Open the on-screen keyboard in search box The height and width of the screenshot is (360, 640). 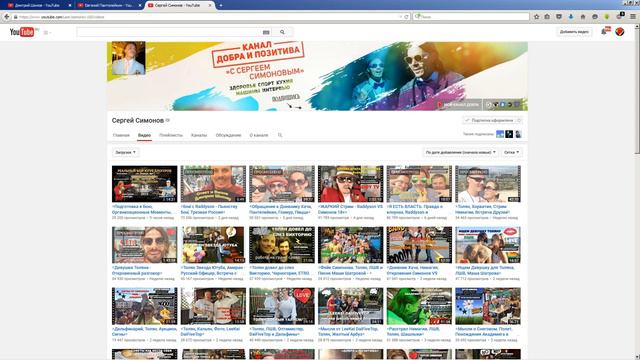tap(266, 32)
